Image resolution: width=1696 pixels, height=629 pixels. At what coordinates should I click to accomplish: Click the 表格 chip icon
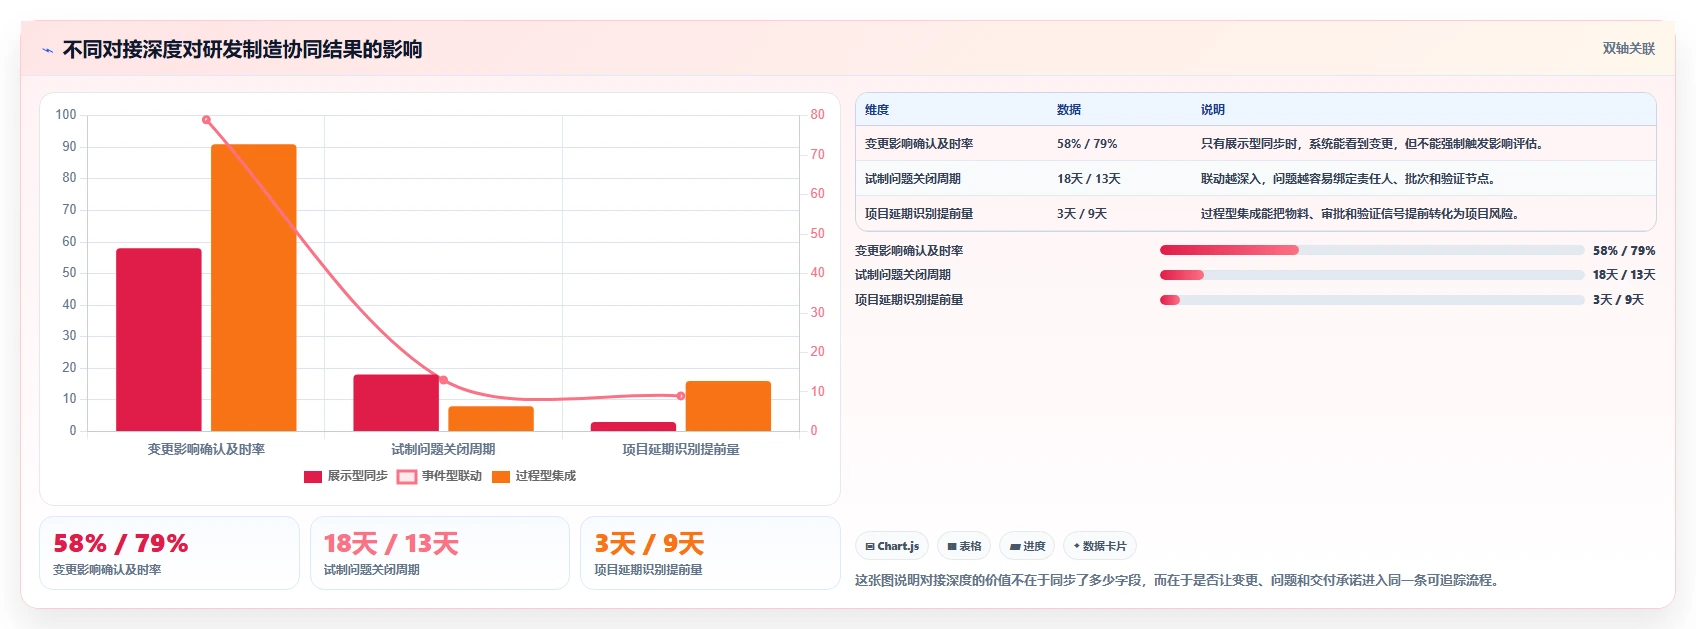pos(952,547)
